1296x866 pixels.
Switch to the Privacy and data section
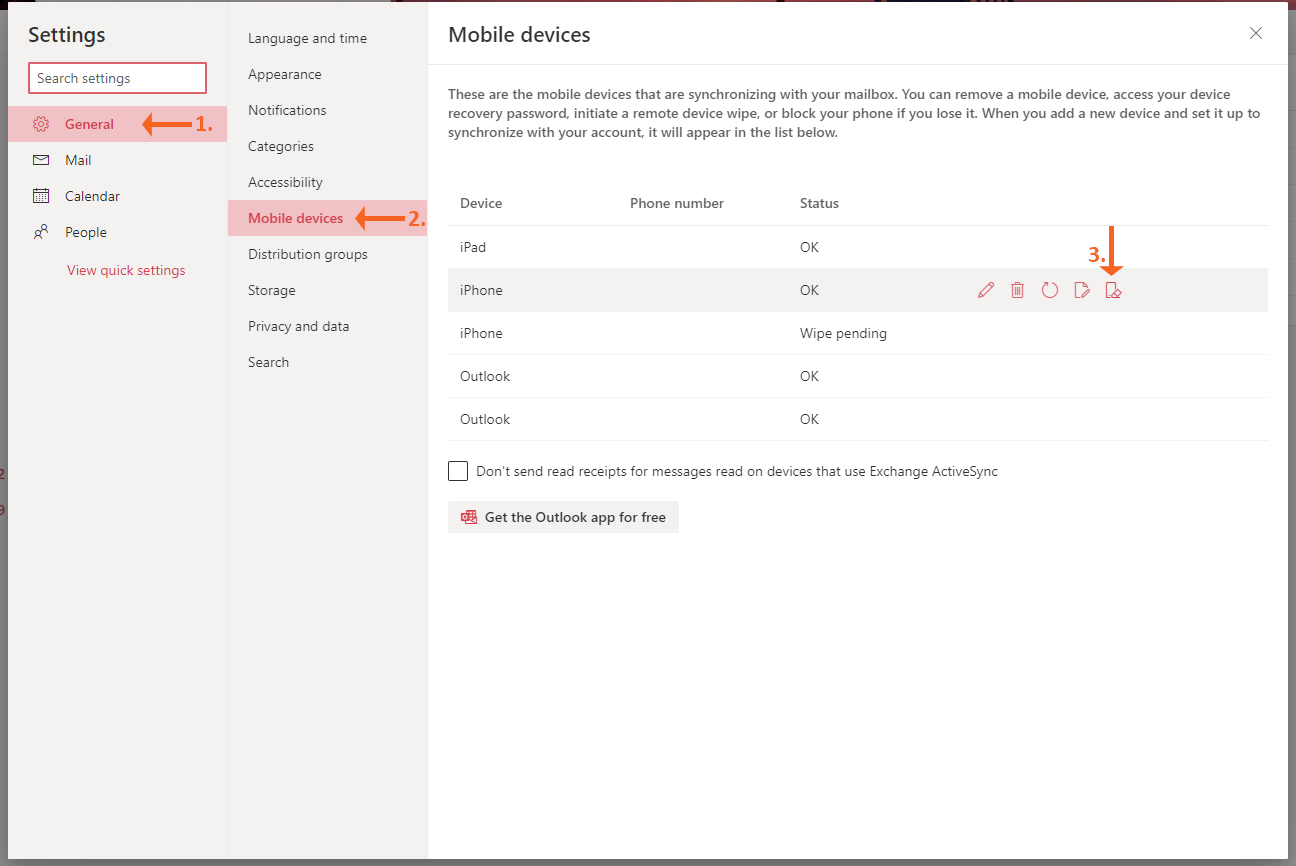tap(298, 326)
